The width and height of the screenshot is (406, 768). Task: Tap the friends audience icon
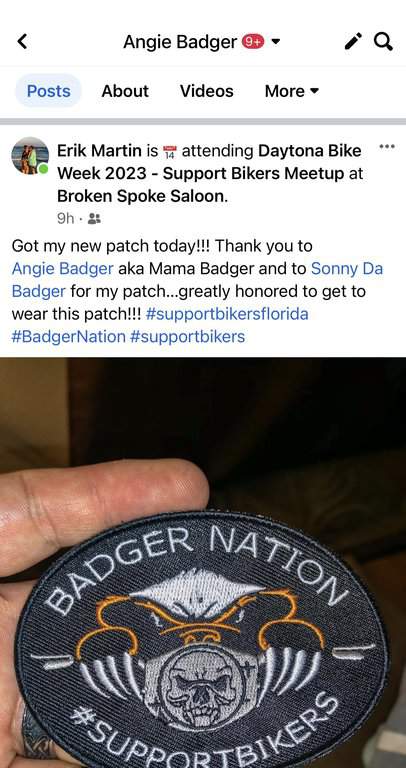(x=94, y=219)
